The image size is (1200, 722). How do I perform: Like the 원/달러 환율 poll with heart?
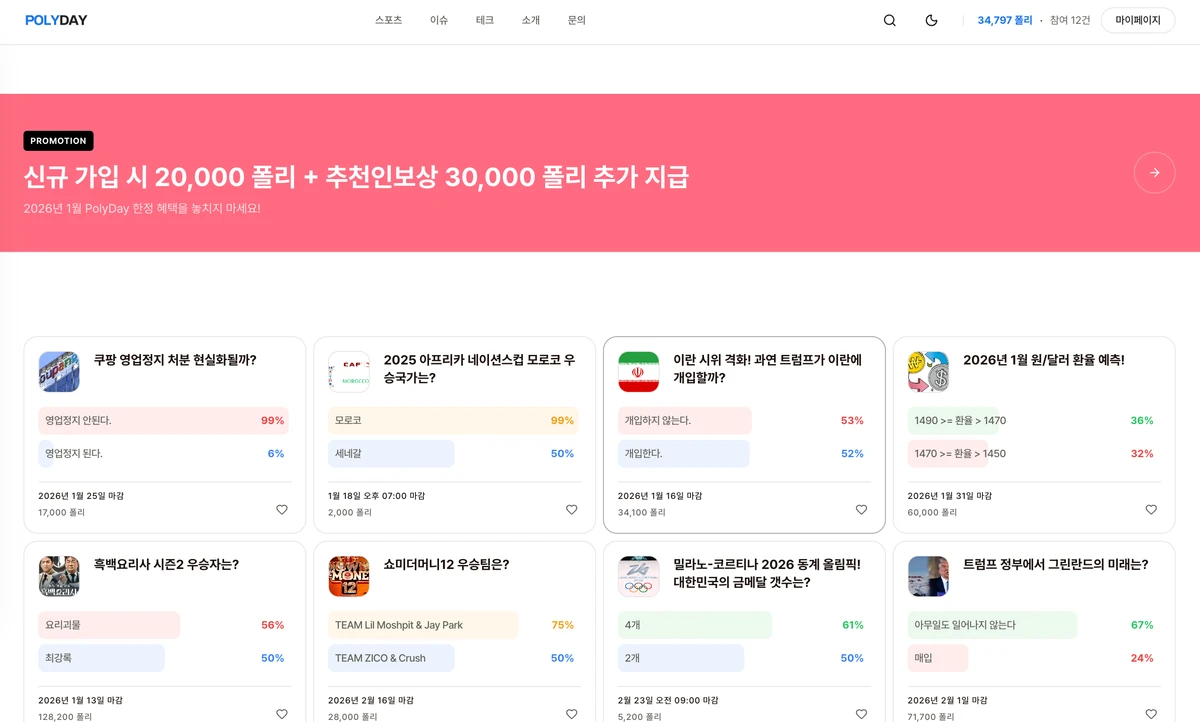pyautogui.click(x=1151, y=509)
